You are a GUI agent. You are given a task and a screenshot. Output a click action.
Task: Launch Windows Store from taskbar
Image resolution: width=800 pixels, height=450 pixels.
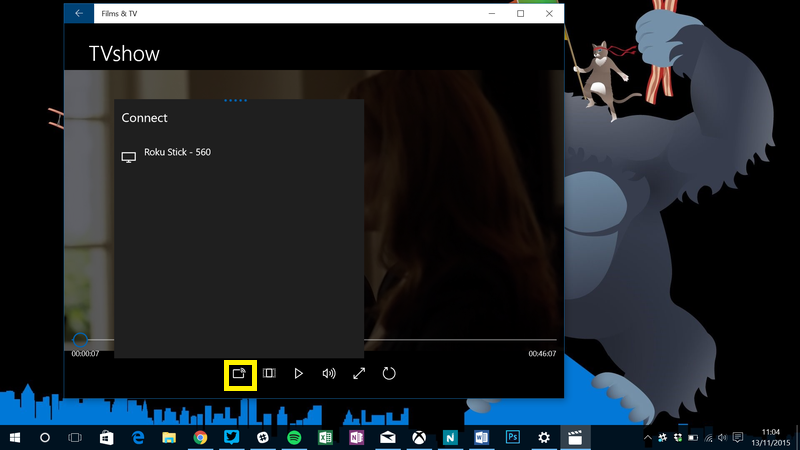click(x=107, y=438)
